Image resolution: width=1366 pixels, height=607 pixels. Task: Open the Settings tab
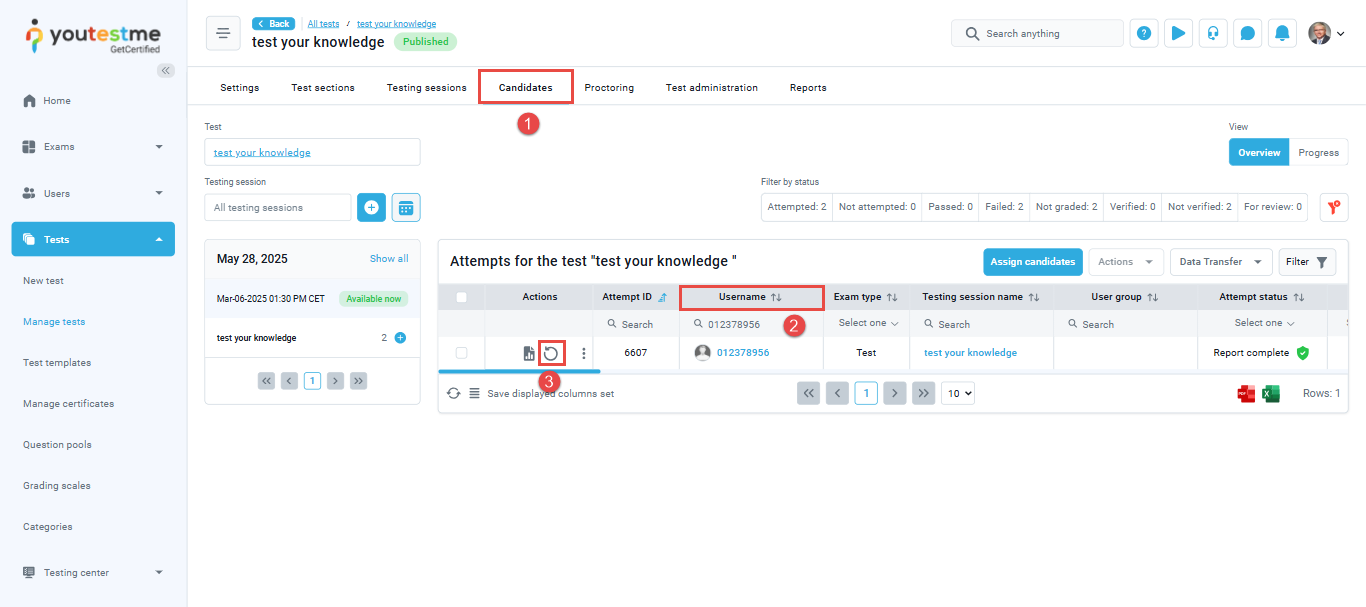(239, 87)
